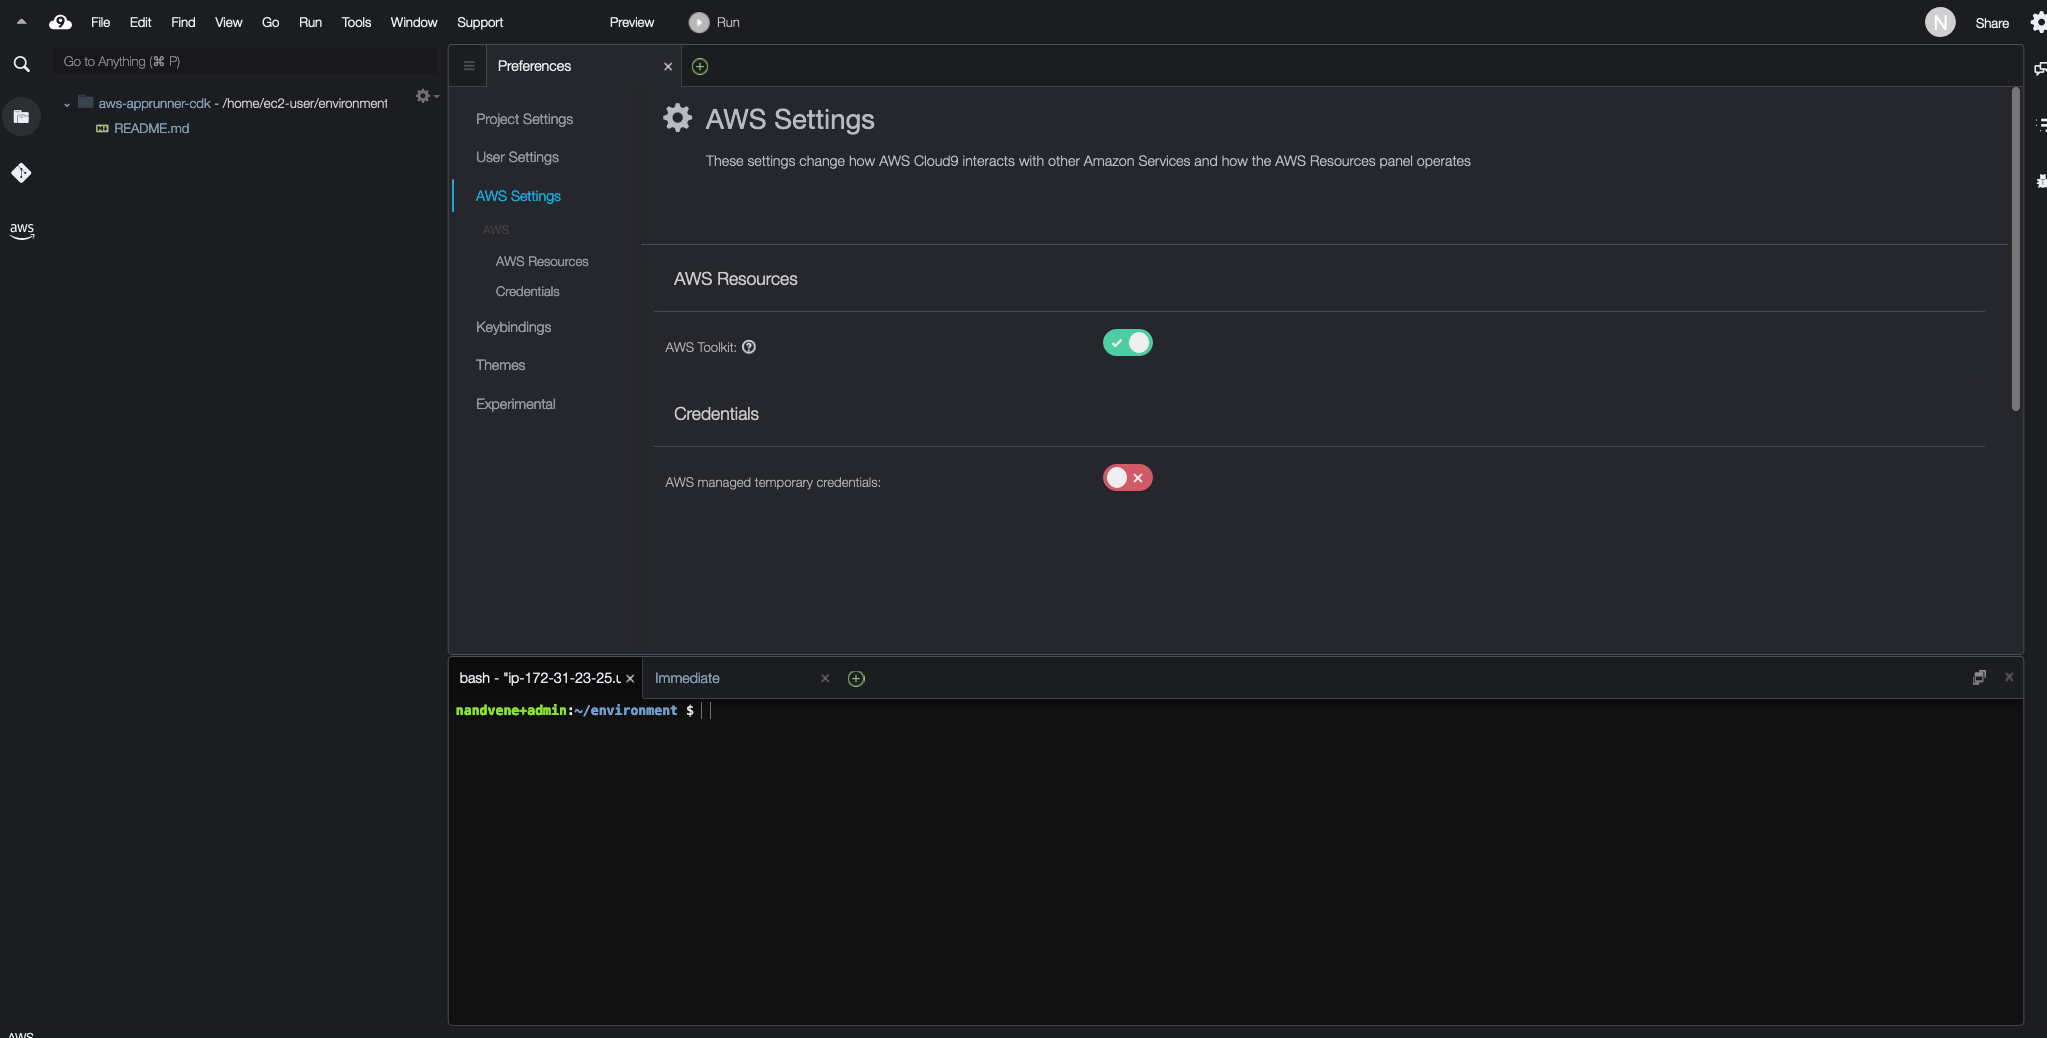Toggle the AWS Toolkit switch off
The height and width of the screenshot is (1038, 2047).
click(1128, 342)
